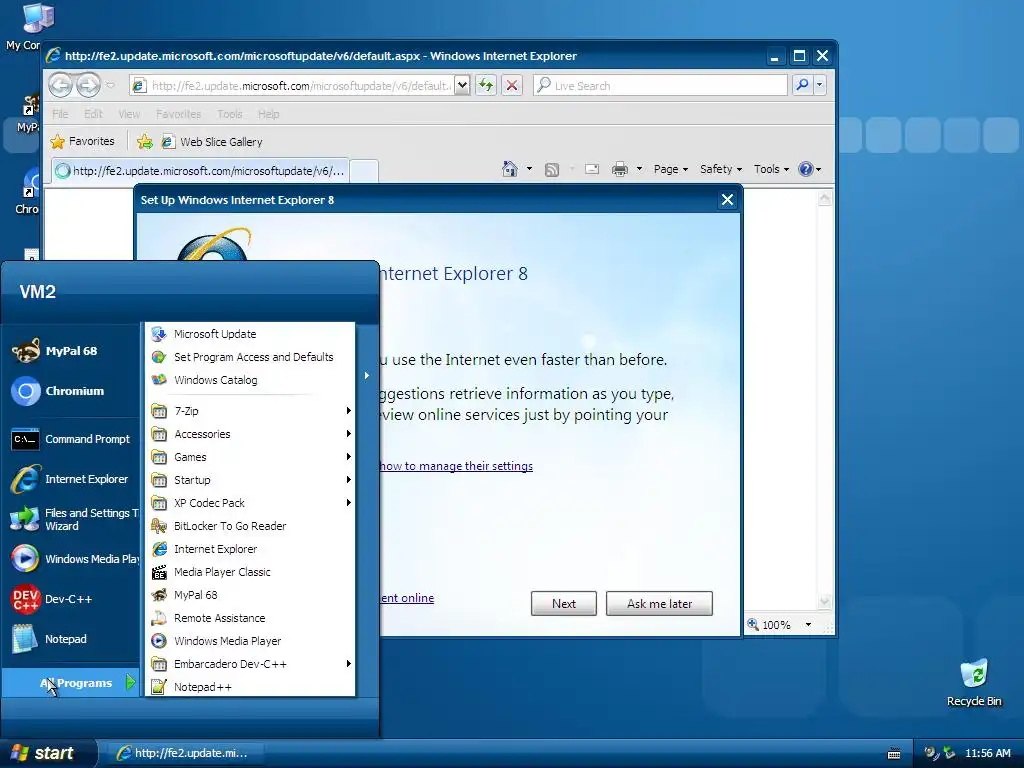Viewport: 1024px width, 768px height.
Task: Click the RSS feeds icon
Action: click(552, 170)
